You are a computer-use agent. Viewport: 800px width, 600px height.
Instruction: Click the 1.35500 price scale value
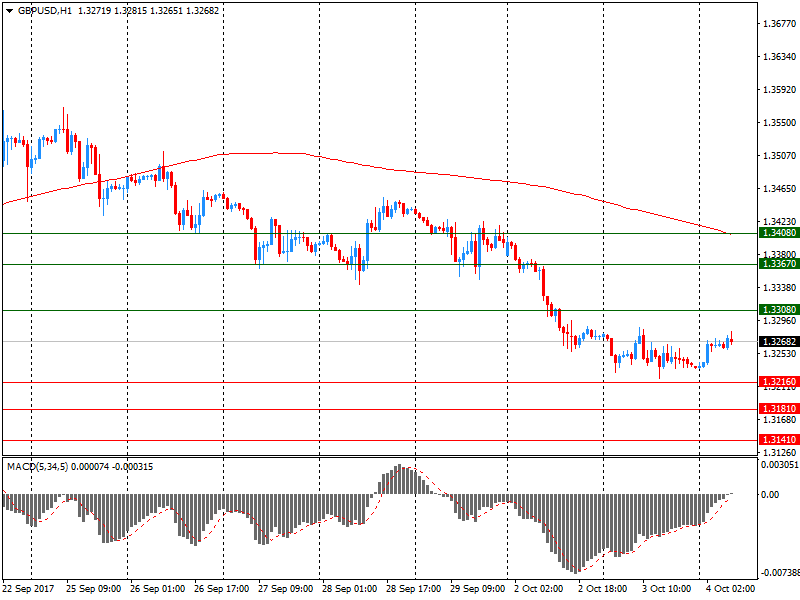point(779,123)
